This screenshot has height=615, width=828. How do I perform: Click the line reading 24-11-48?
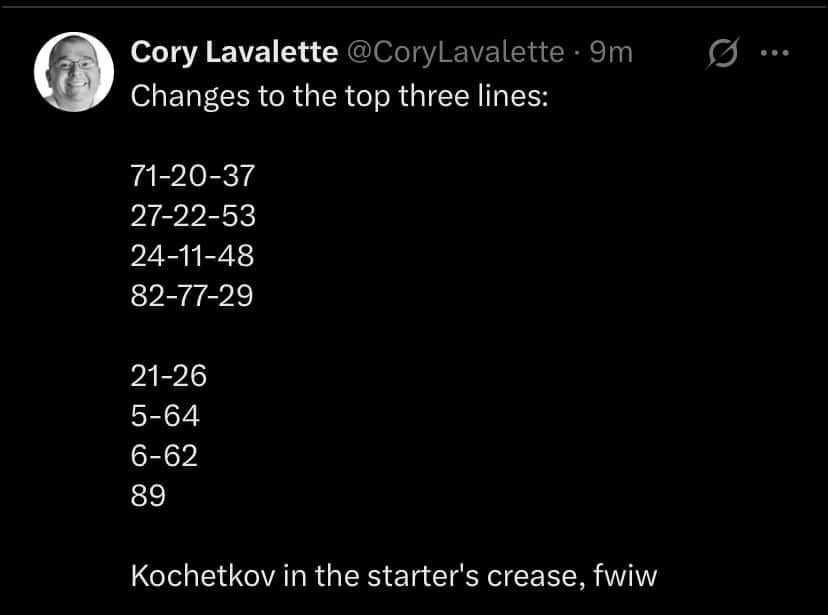pyautogui.click(x=192, y=255)
